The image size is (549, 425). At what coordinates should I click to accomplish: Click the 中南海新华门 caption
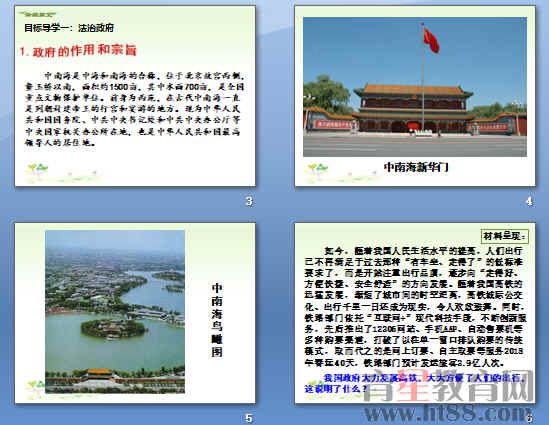click(416, 167)
